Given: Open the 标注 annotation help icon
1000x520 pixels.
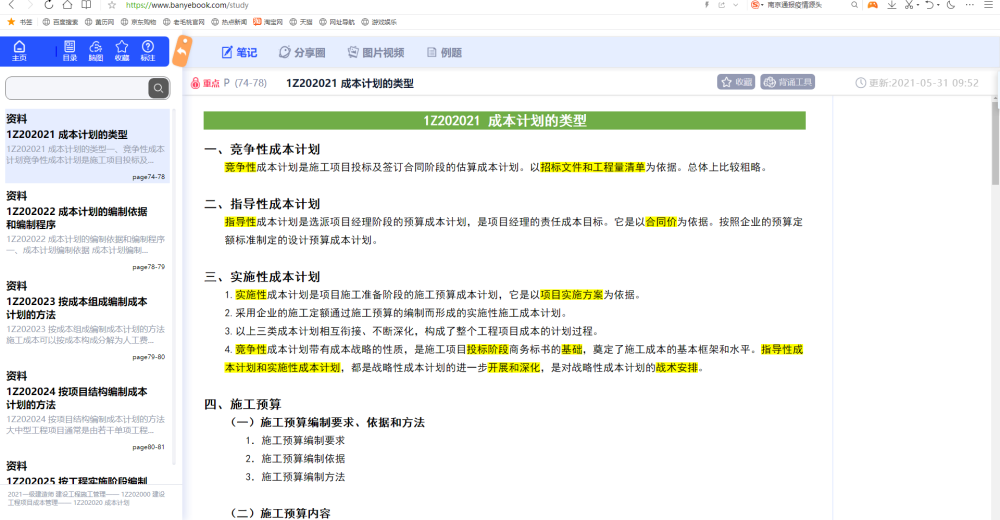Looking at the screenshot, I should coord(148,50).
